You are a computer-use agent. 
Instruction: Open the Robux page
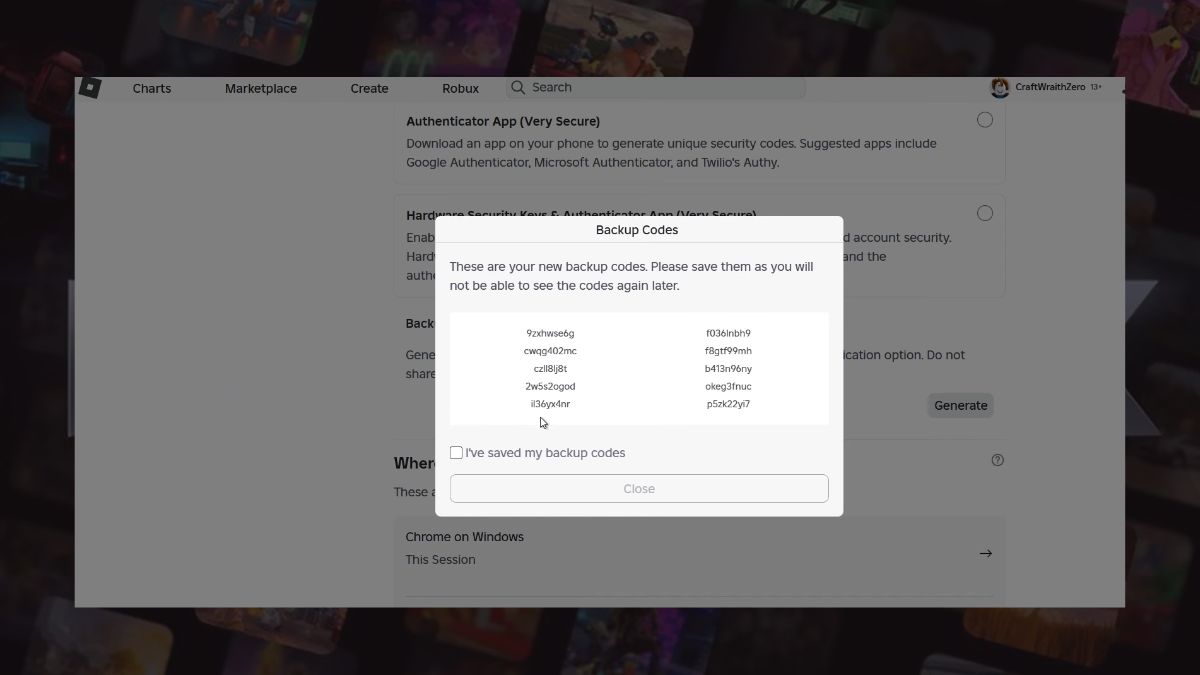(x=460, y=88)
